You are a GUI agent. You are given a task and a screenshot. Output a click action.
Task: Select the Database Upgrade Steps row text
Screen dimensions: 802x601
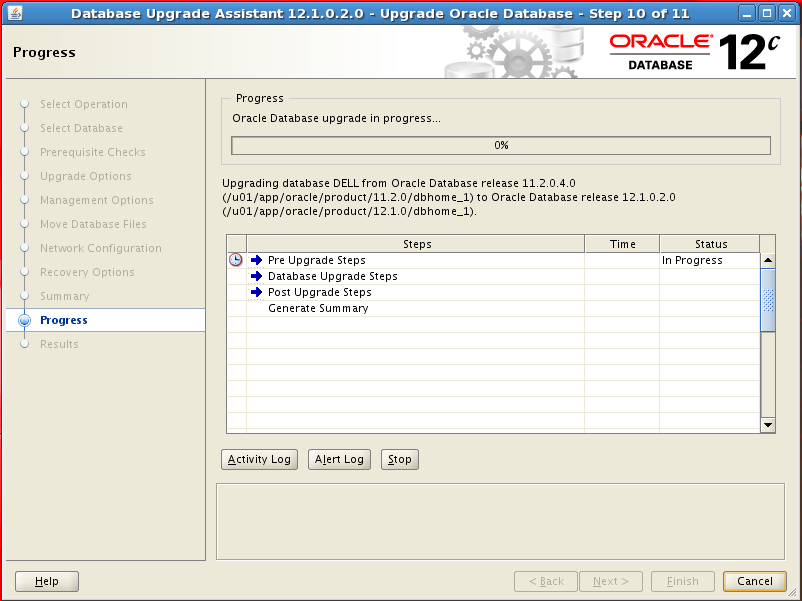pyautogui.click(x=332, y=276)
